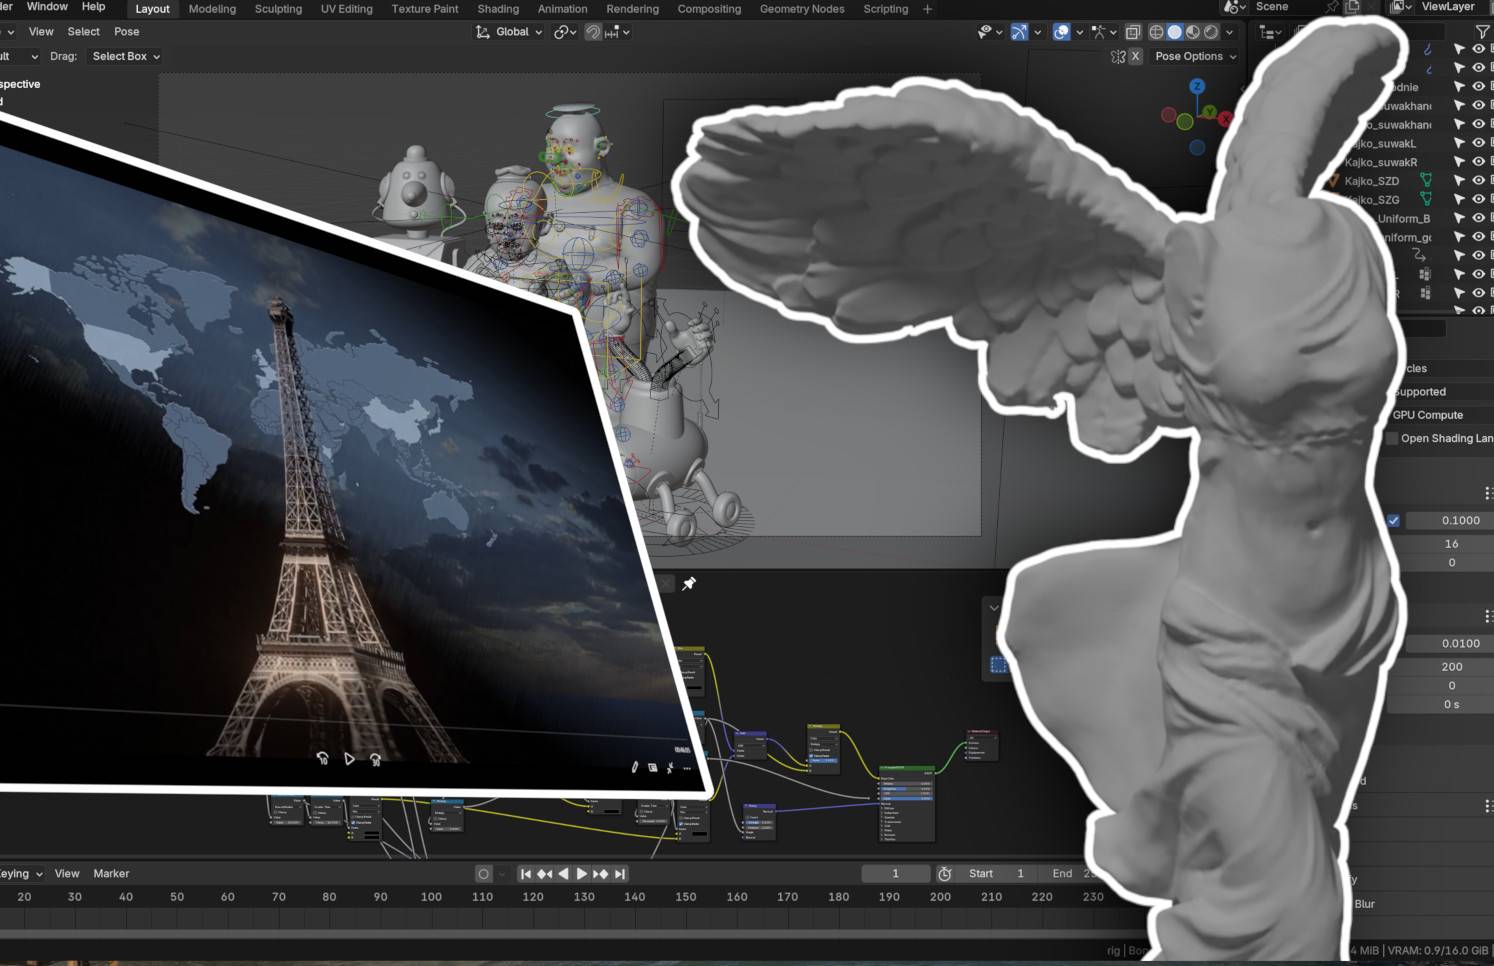Toggle use preview range stopwatch icon
The image size is (1494, 966).
click(x=944, y=874)
